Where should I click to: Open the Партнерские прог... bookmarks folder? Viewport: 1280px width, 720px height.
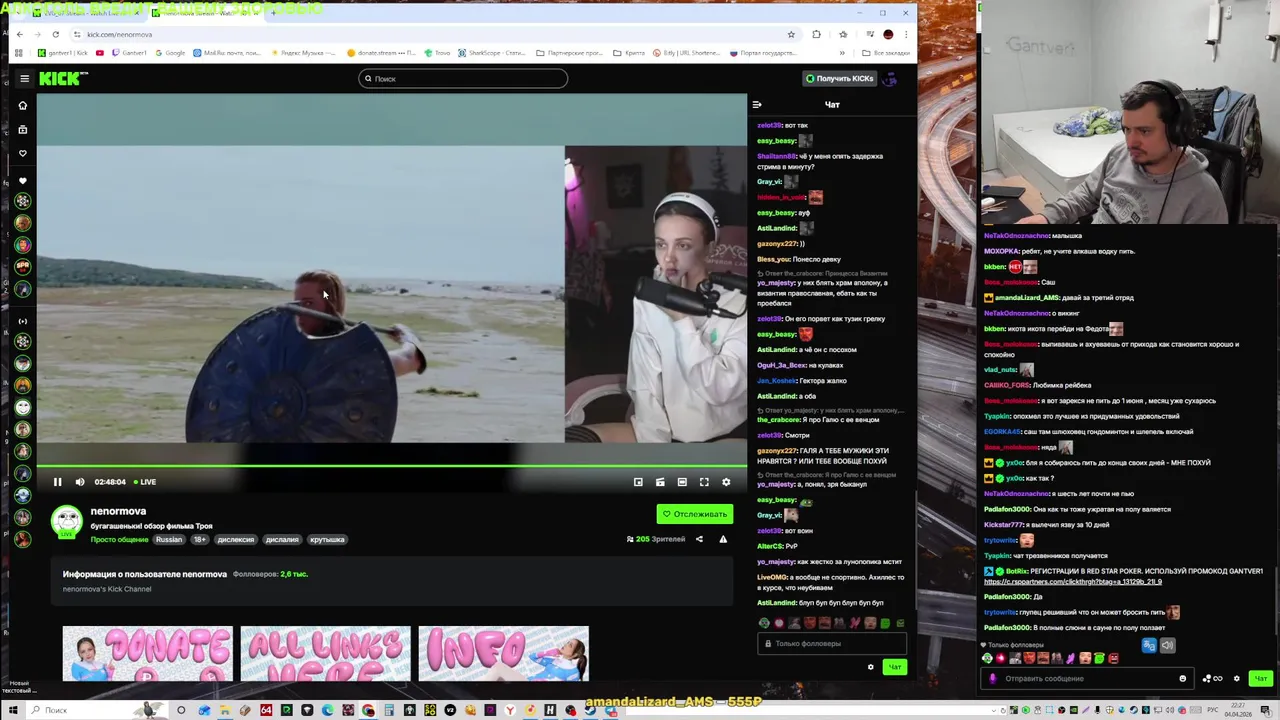569,53
